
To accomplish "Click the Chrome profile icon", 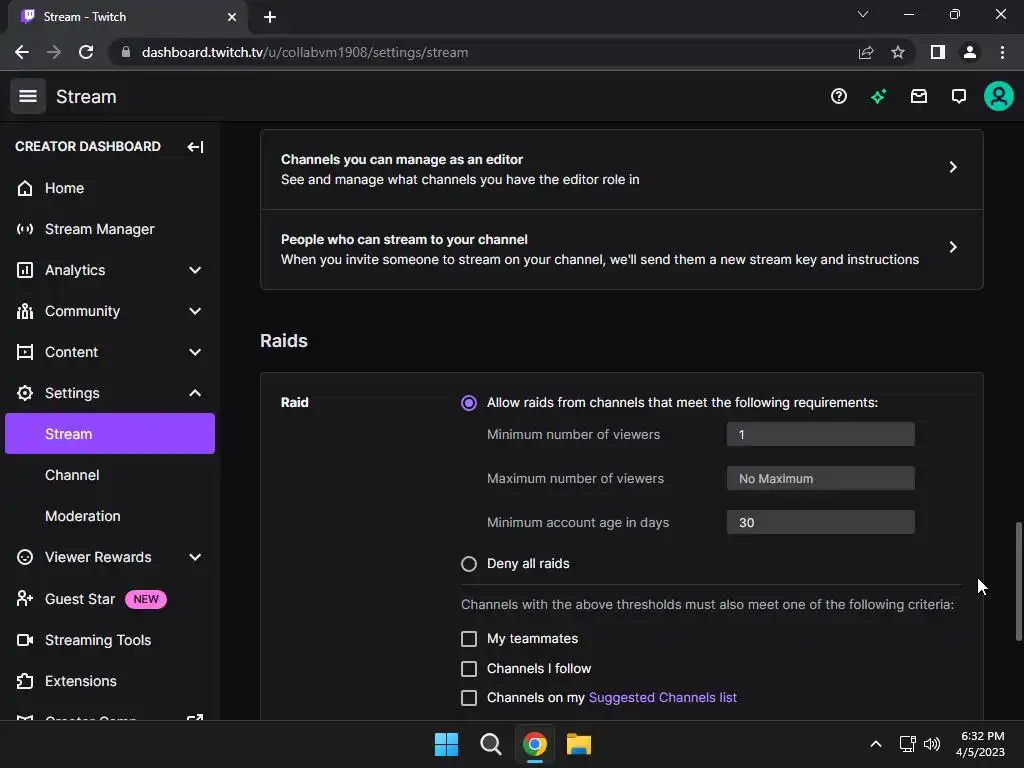I will [x=970, y=52].
